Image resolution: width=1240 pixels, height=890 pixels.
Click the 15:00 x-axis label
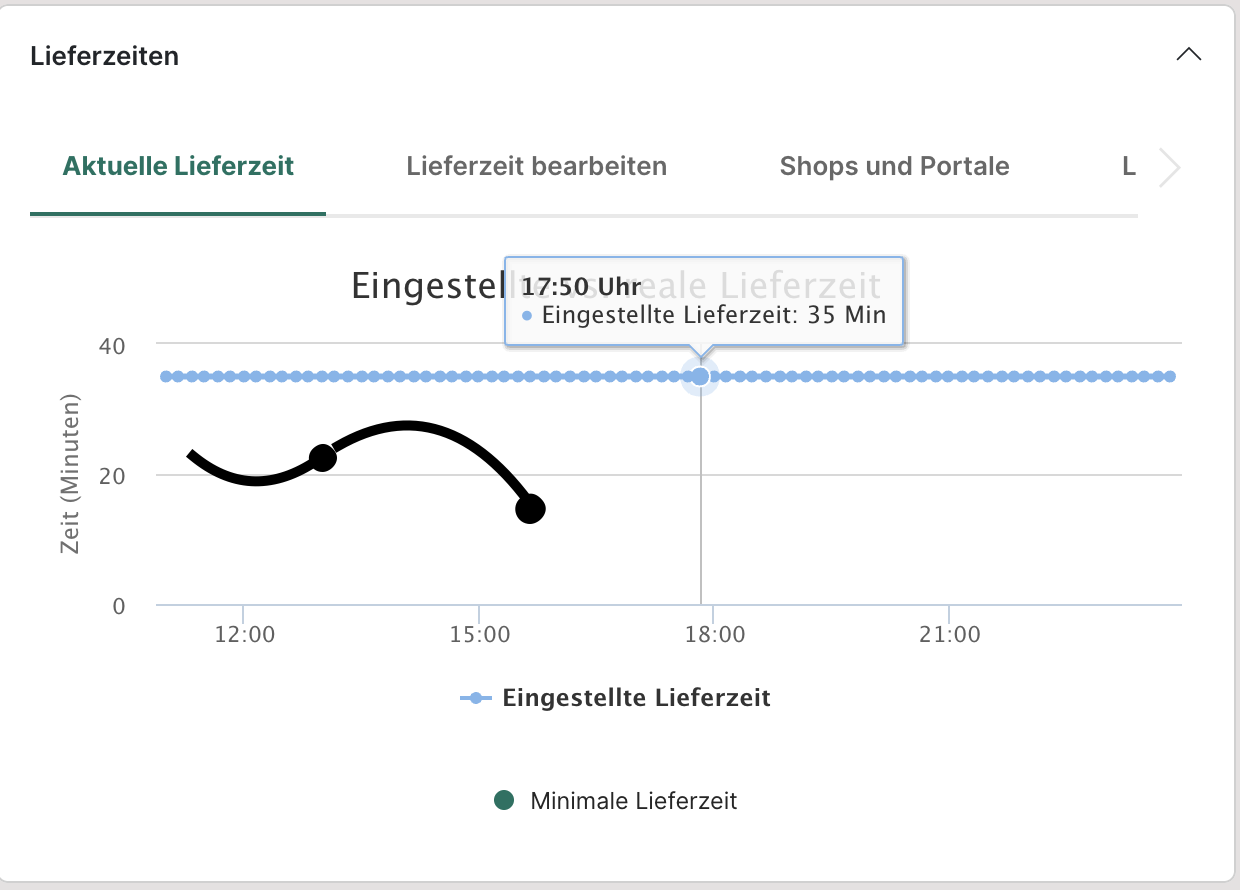(479, 634)
